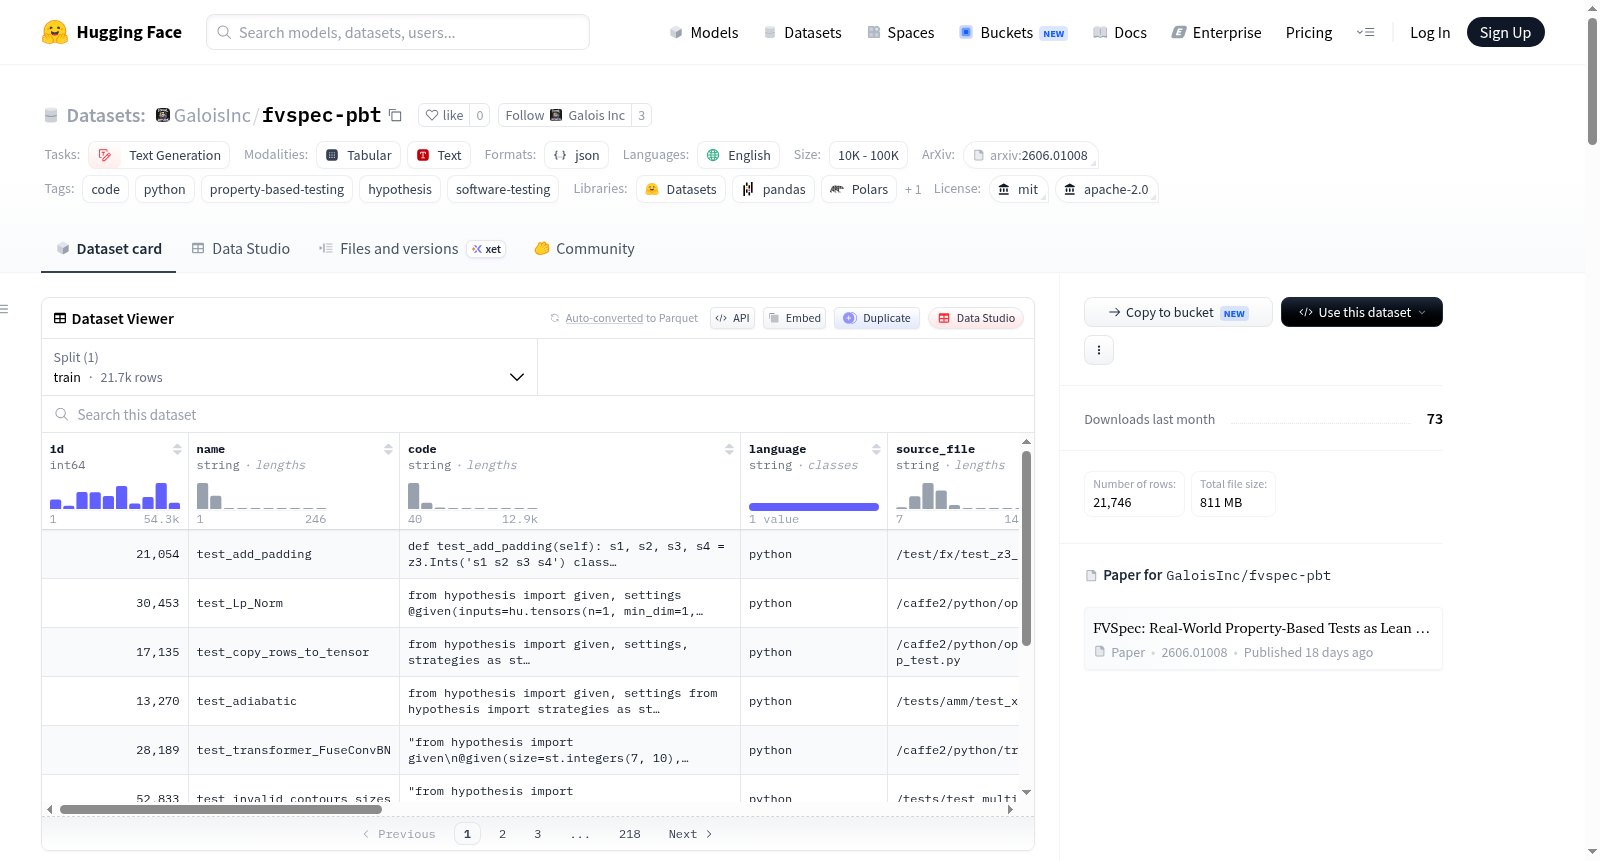Viewport: 1600px width, 861px height.
Task: Click the Pricing link
Action: pyautogui.click(x=1309, y=32)
